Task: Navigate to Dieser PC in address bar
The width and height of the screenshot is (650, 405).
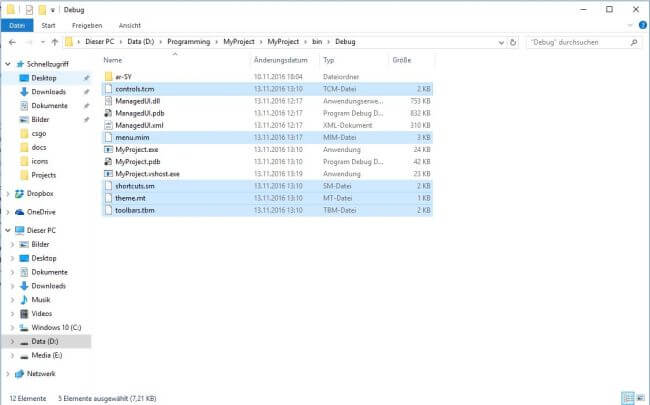Action: tap(99, 42)
